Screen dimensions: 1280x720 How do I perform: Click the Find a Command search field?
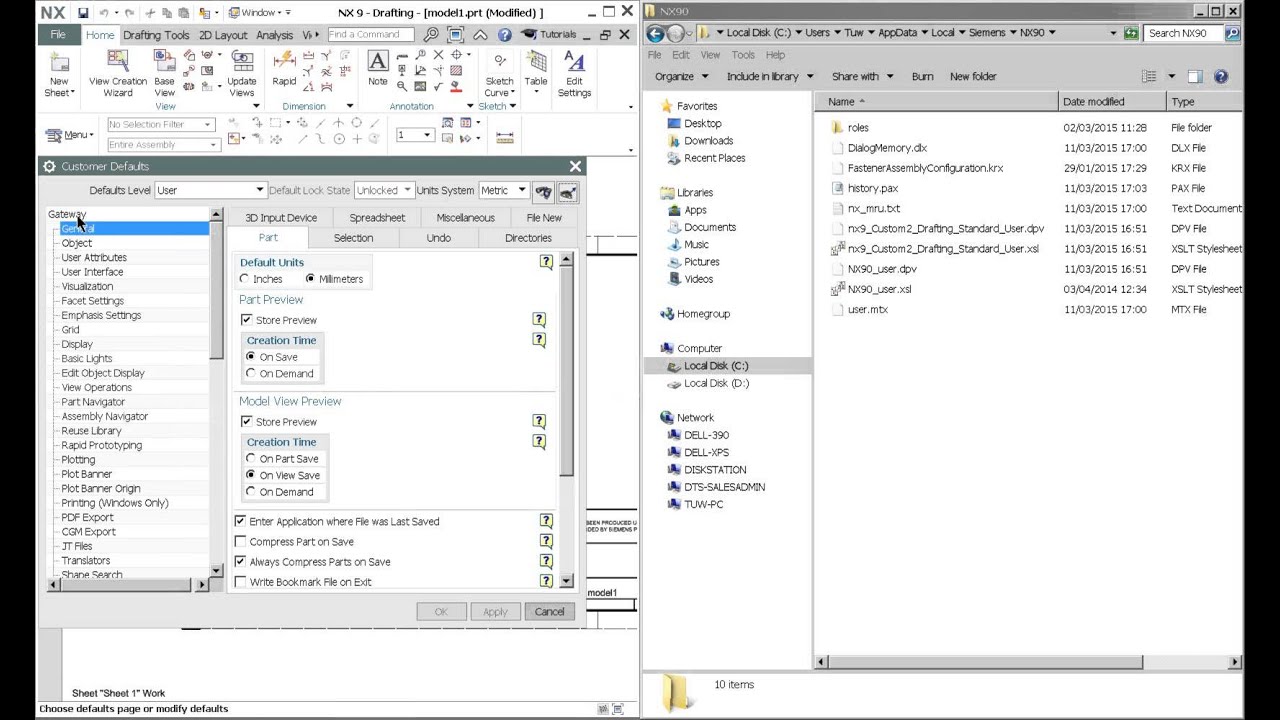point(371,34)
